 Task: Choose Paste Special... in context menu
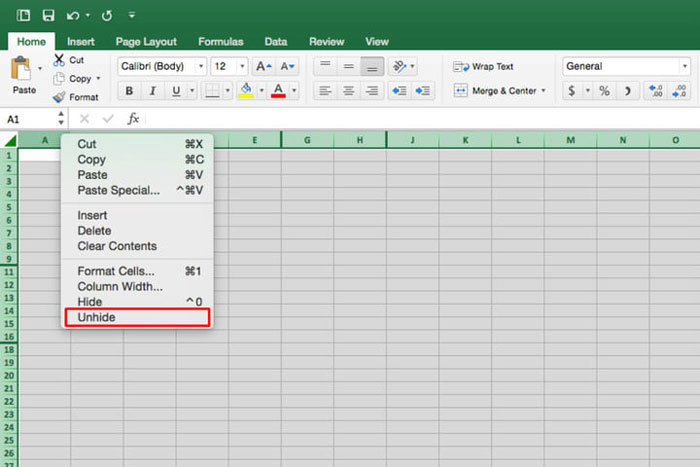[x=137, y=190]
